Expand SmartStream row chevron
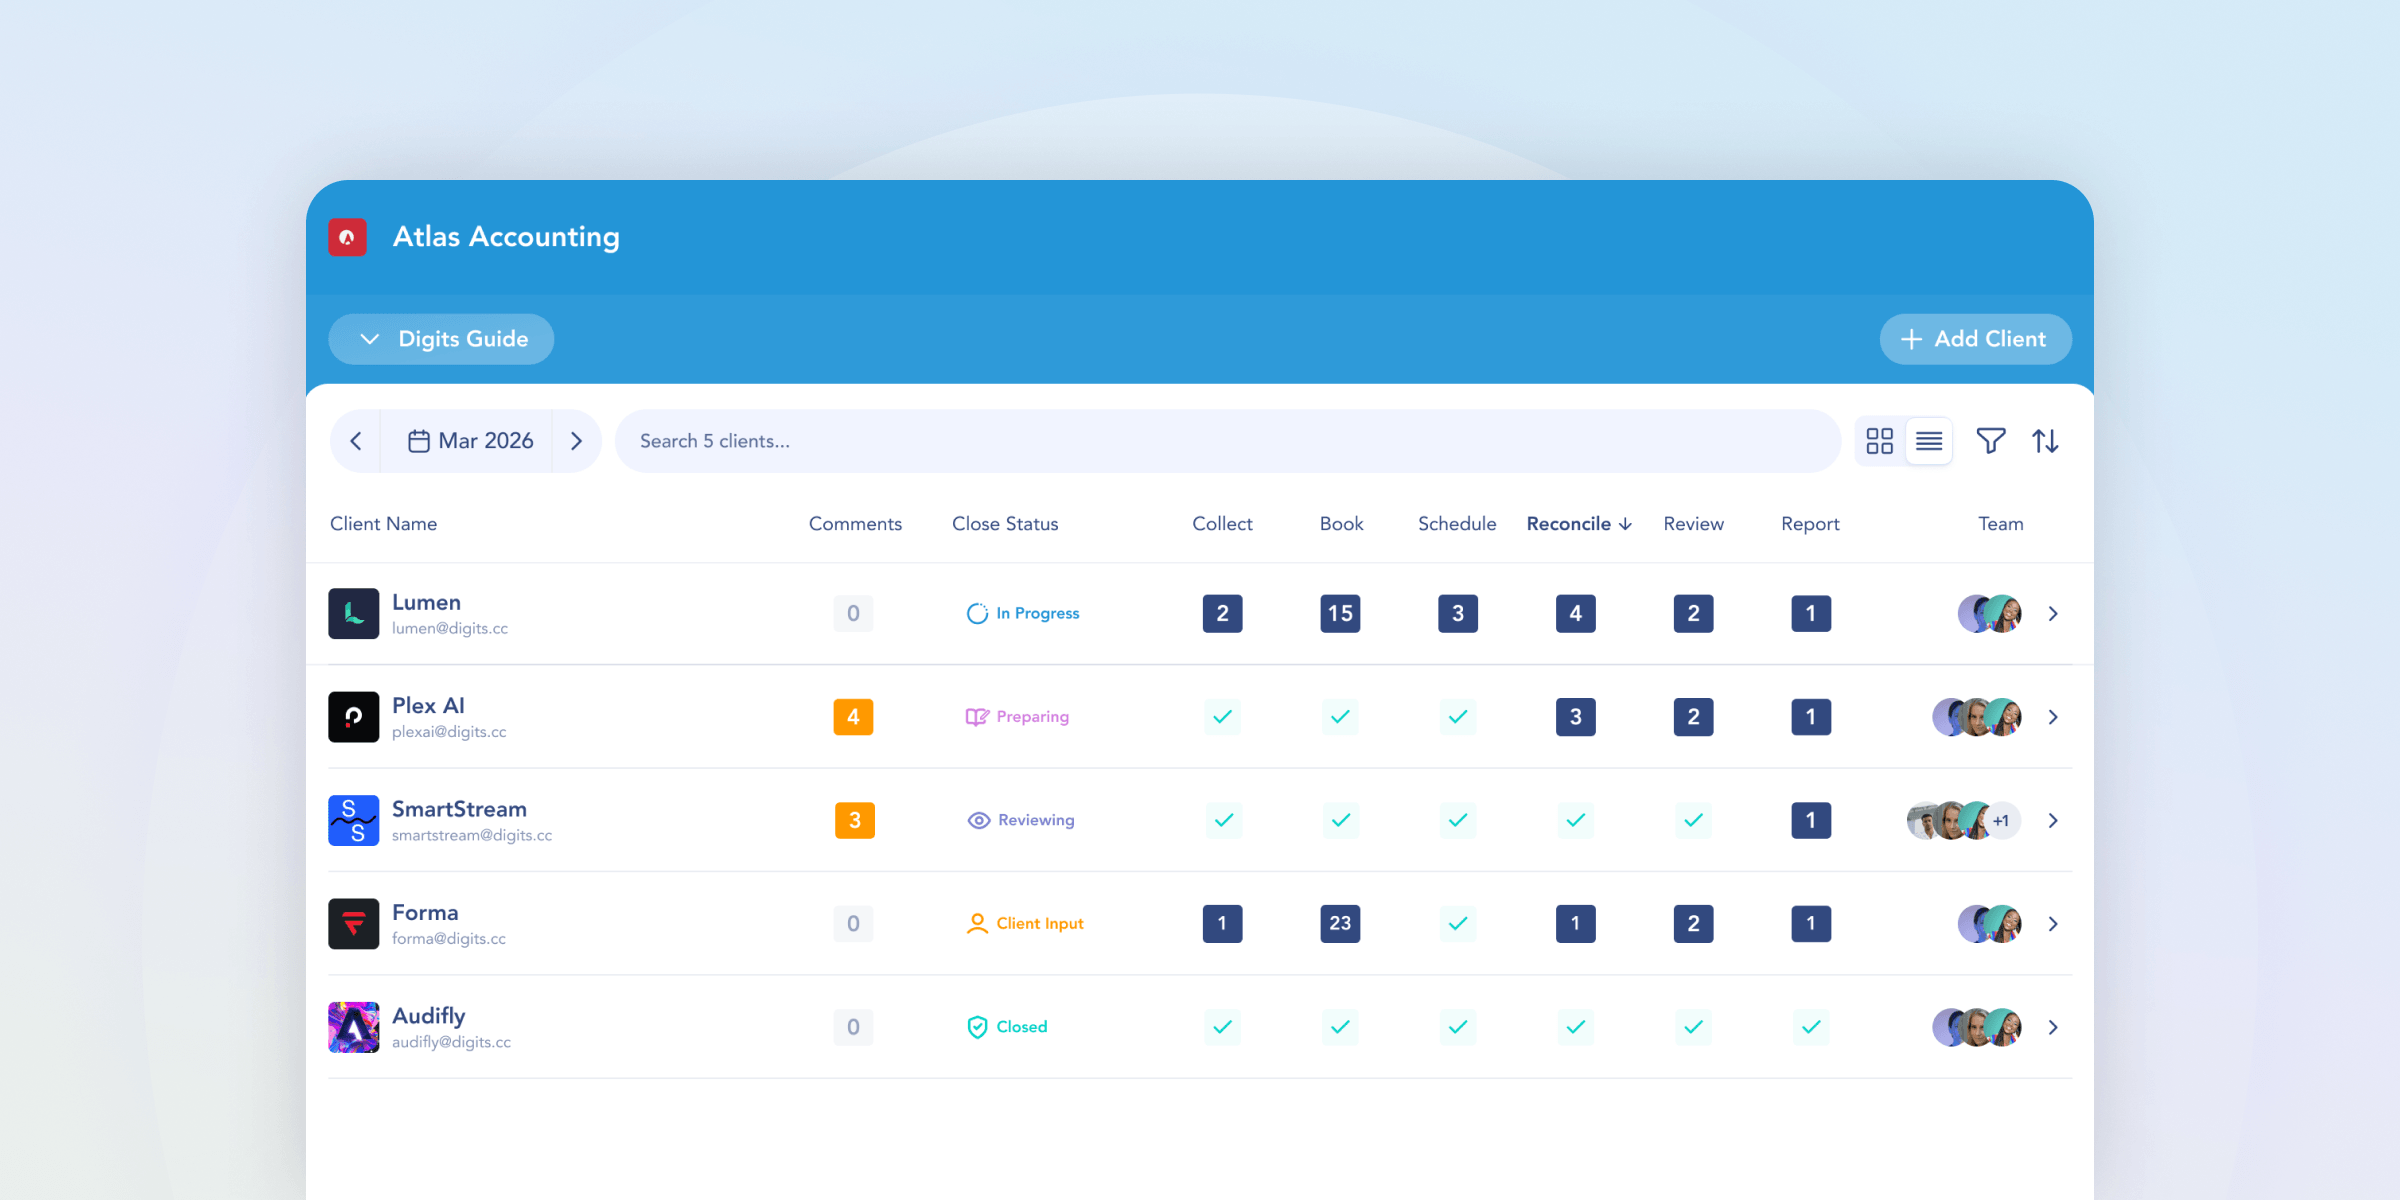This screenshot has height=1200, width=2400. 2053,820
